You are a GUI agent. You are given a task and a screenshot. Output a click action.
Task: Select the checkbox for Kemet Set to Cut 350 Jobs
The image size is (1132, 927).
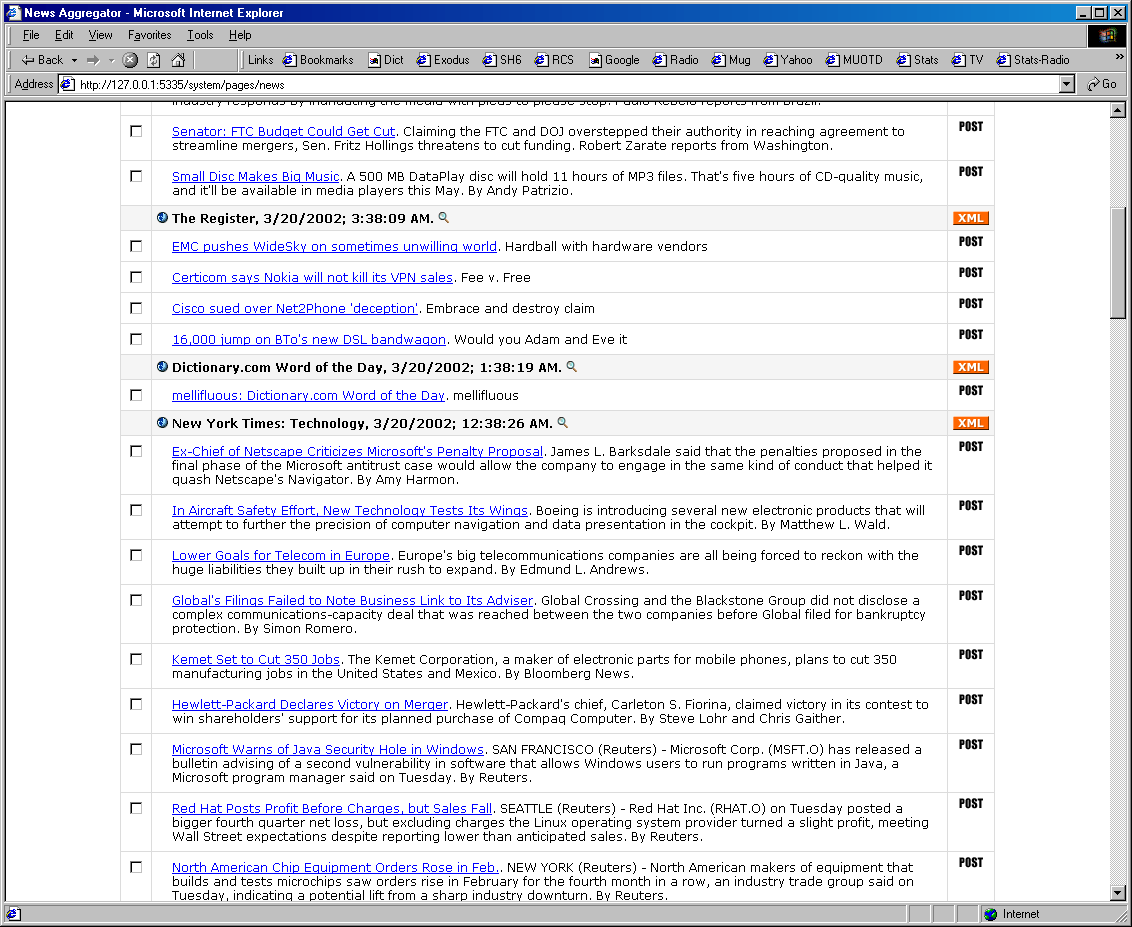[136, 659]
